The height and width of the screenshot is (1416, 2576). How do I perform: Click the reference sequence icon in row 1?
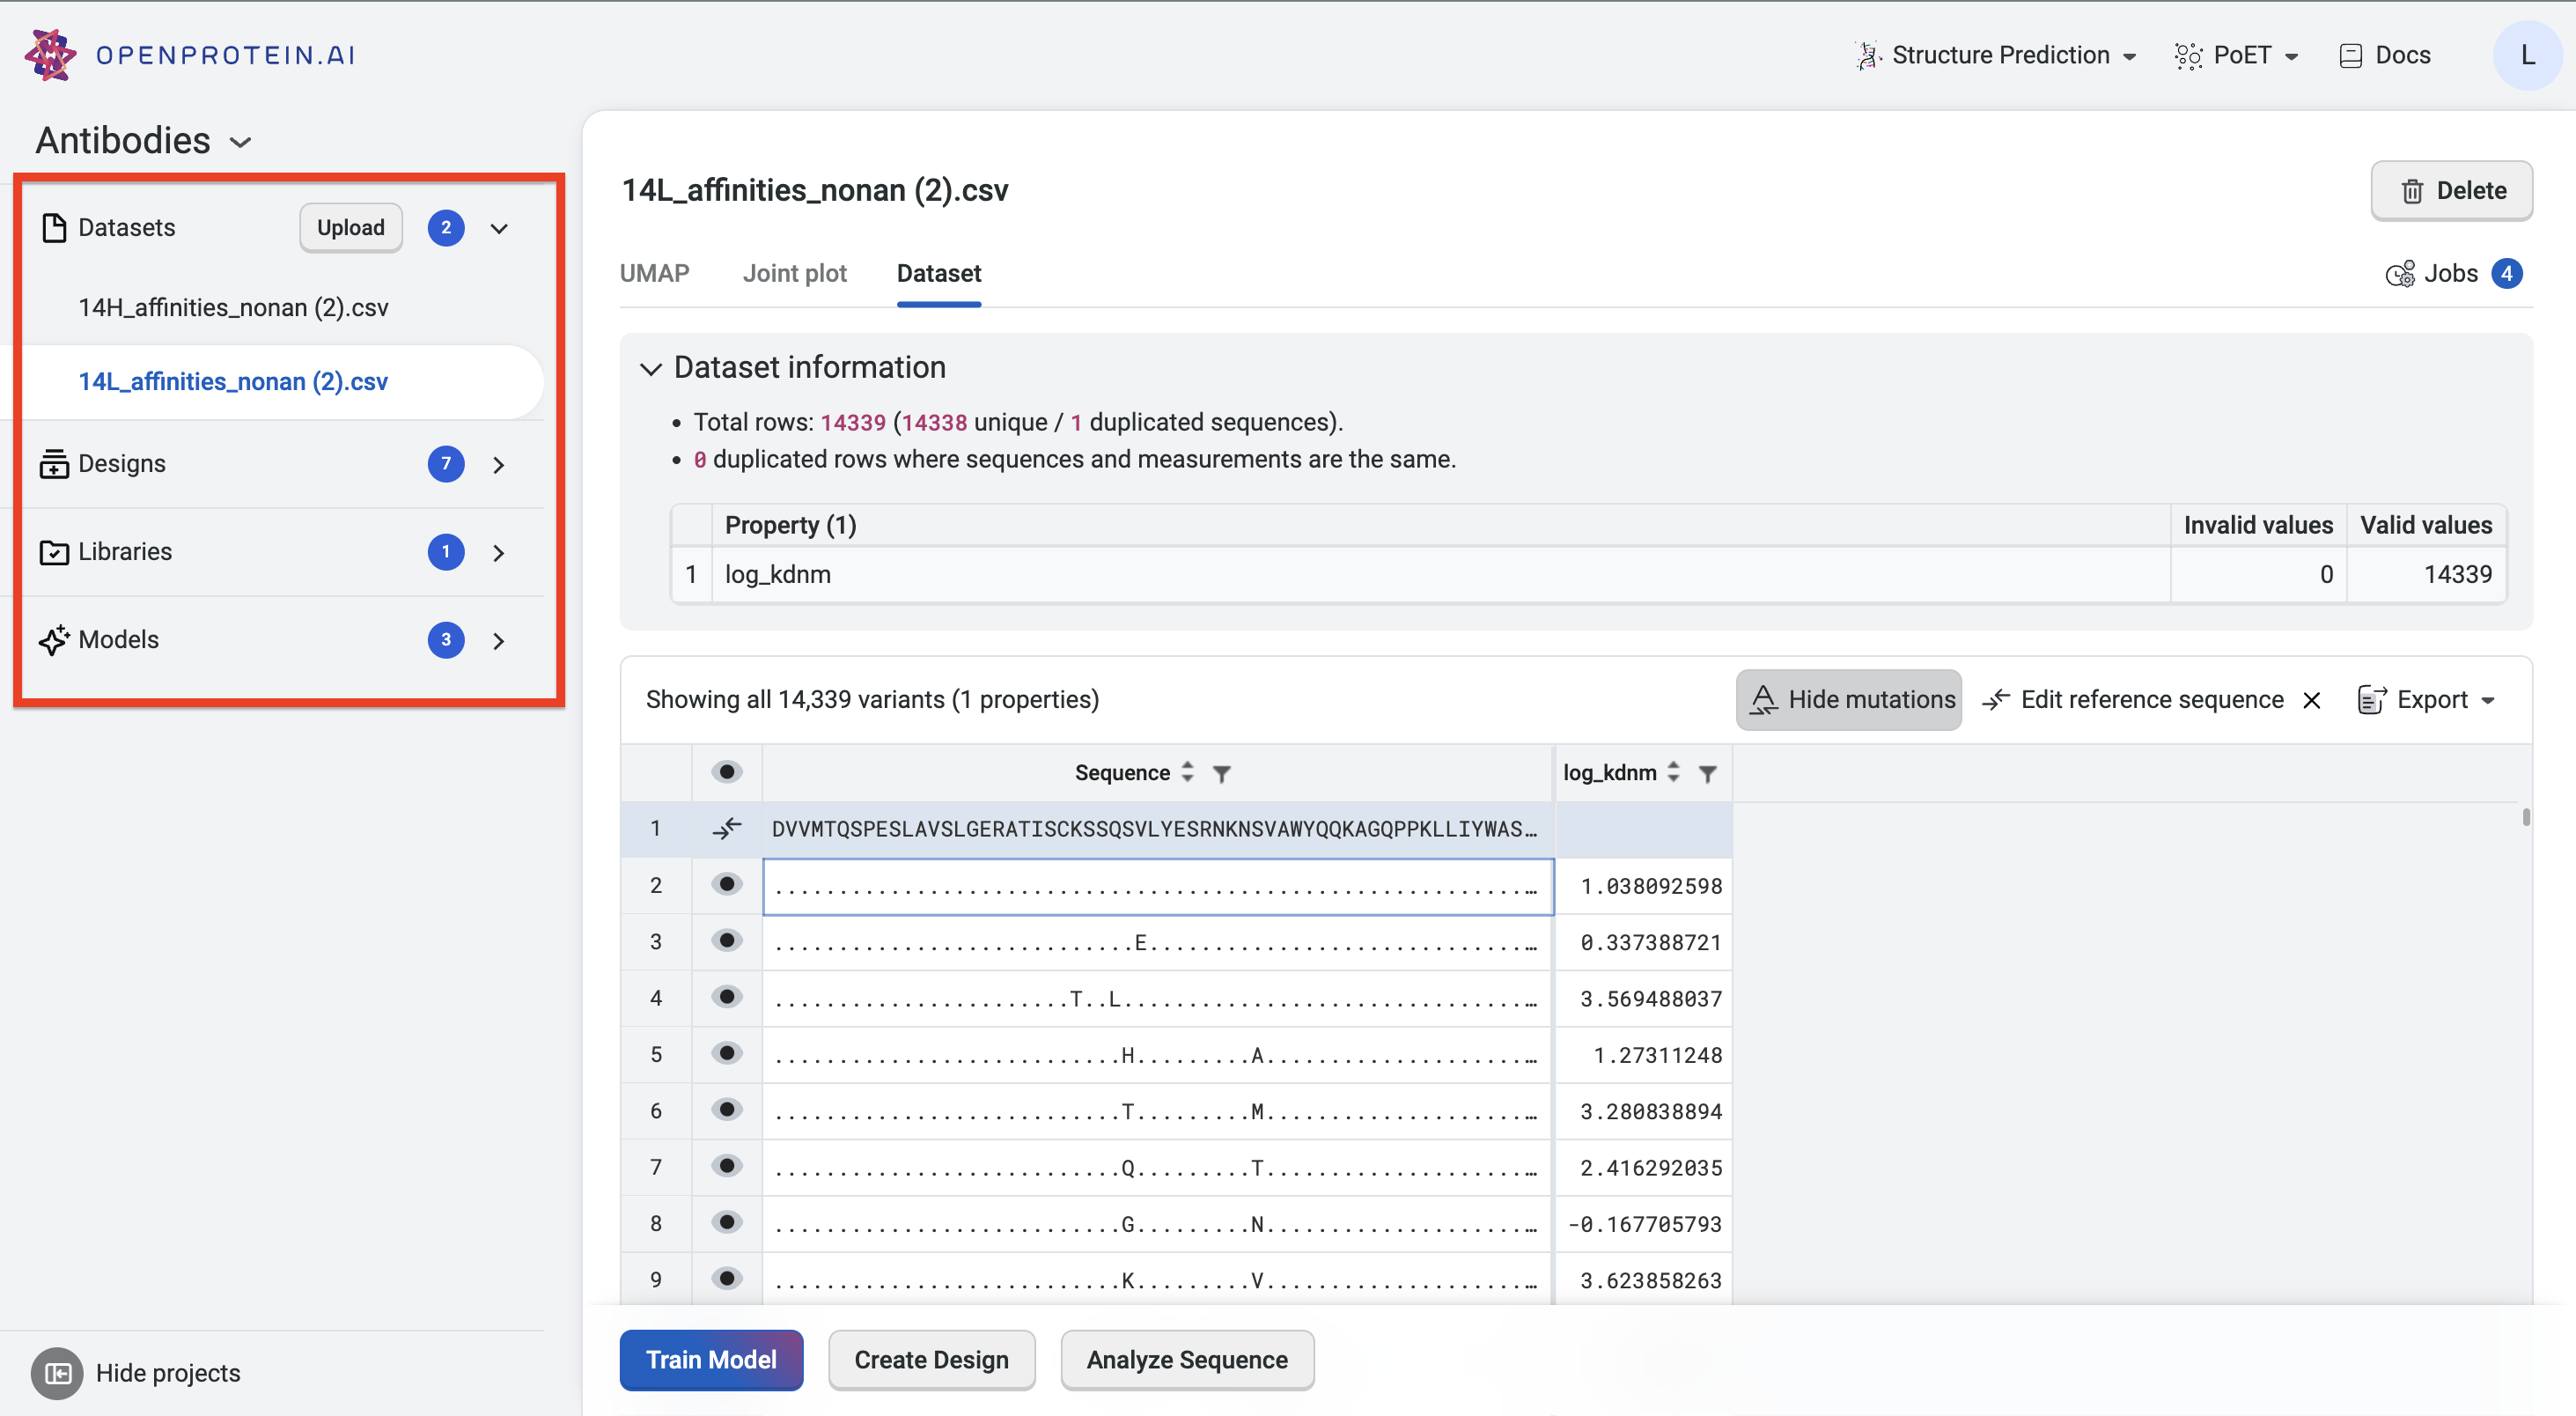tap(727, 828)
